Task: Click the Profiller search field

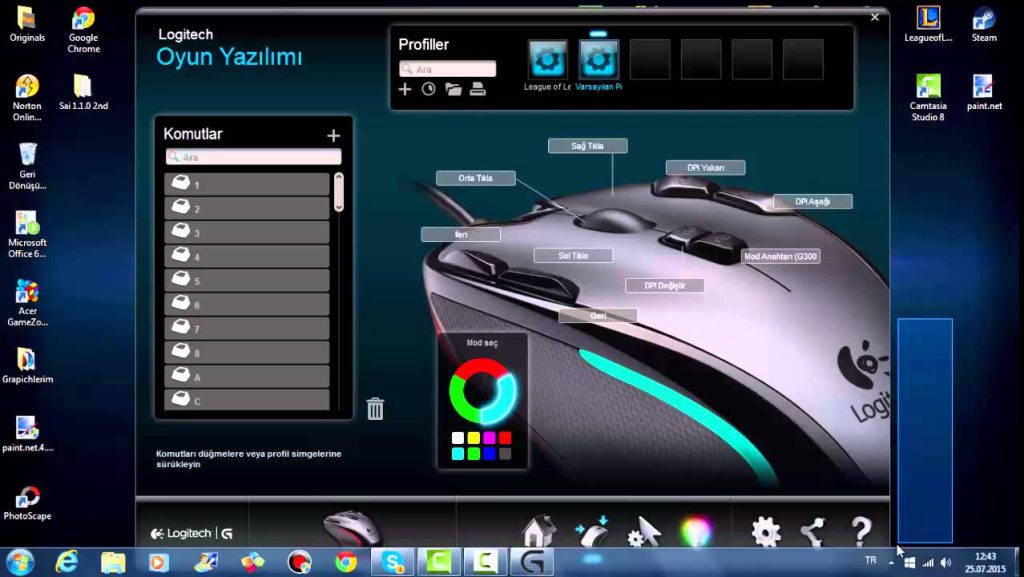Action: (447, 69)
